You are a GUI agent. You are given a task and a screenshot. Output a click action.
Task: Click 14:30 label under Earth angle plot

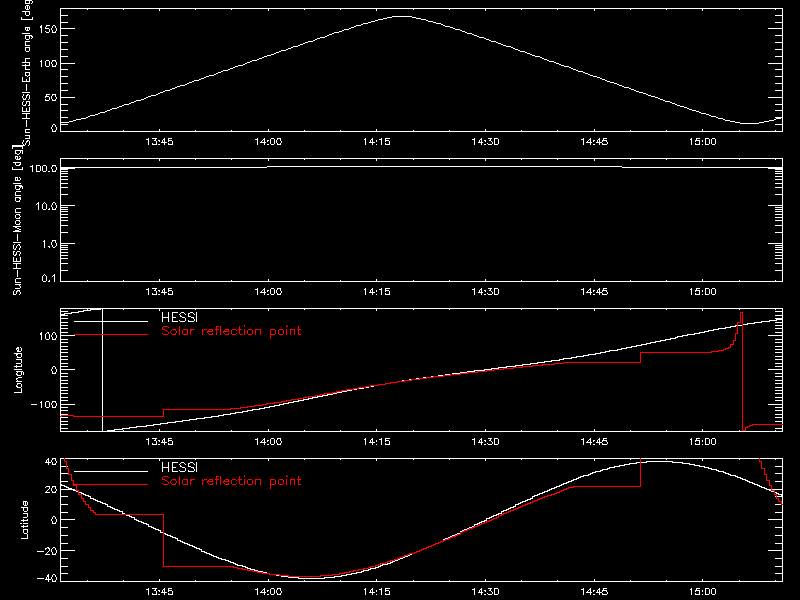pyautogui.click(x=485, y=142)
